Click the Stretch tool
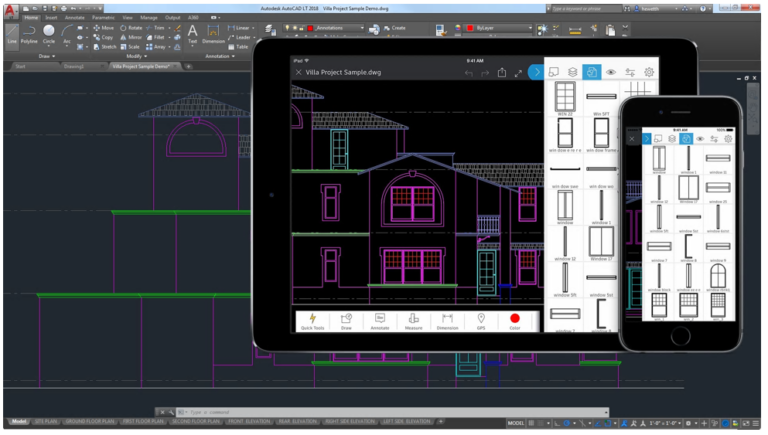Viewport: 768px width, 435px height. (x=105, y=47)
